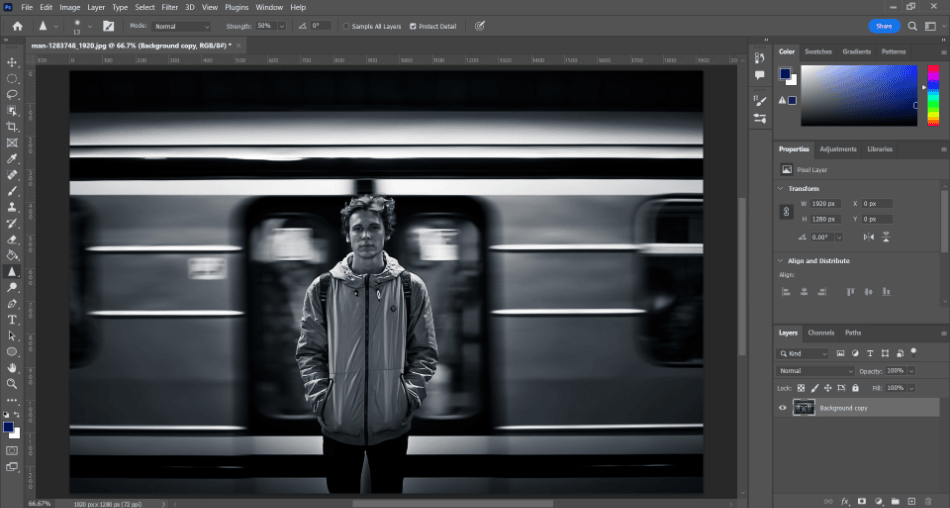Select the Eyedropper tool
Image resolution: width=950 pixels, height=508 pixels.
pyautogui.click(x=12, y=159)
